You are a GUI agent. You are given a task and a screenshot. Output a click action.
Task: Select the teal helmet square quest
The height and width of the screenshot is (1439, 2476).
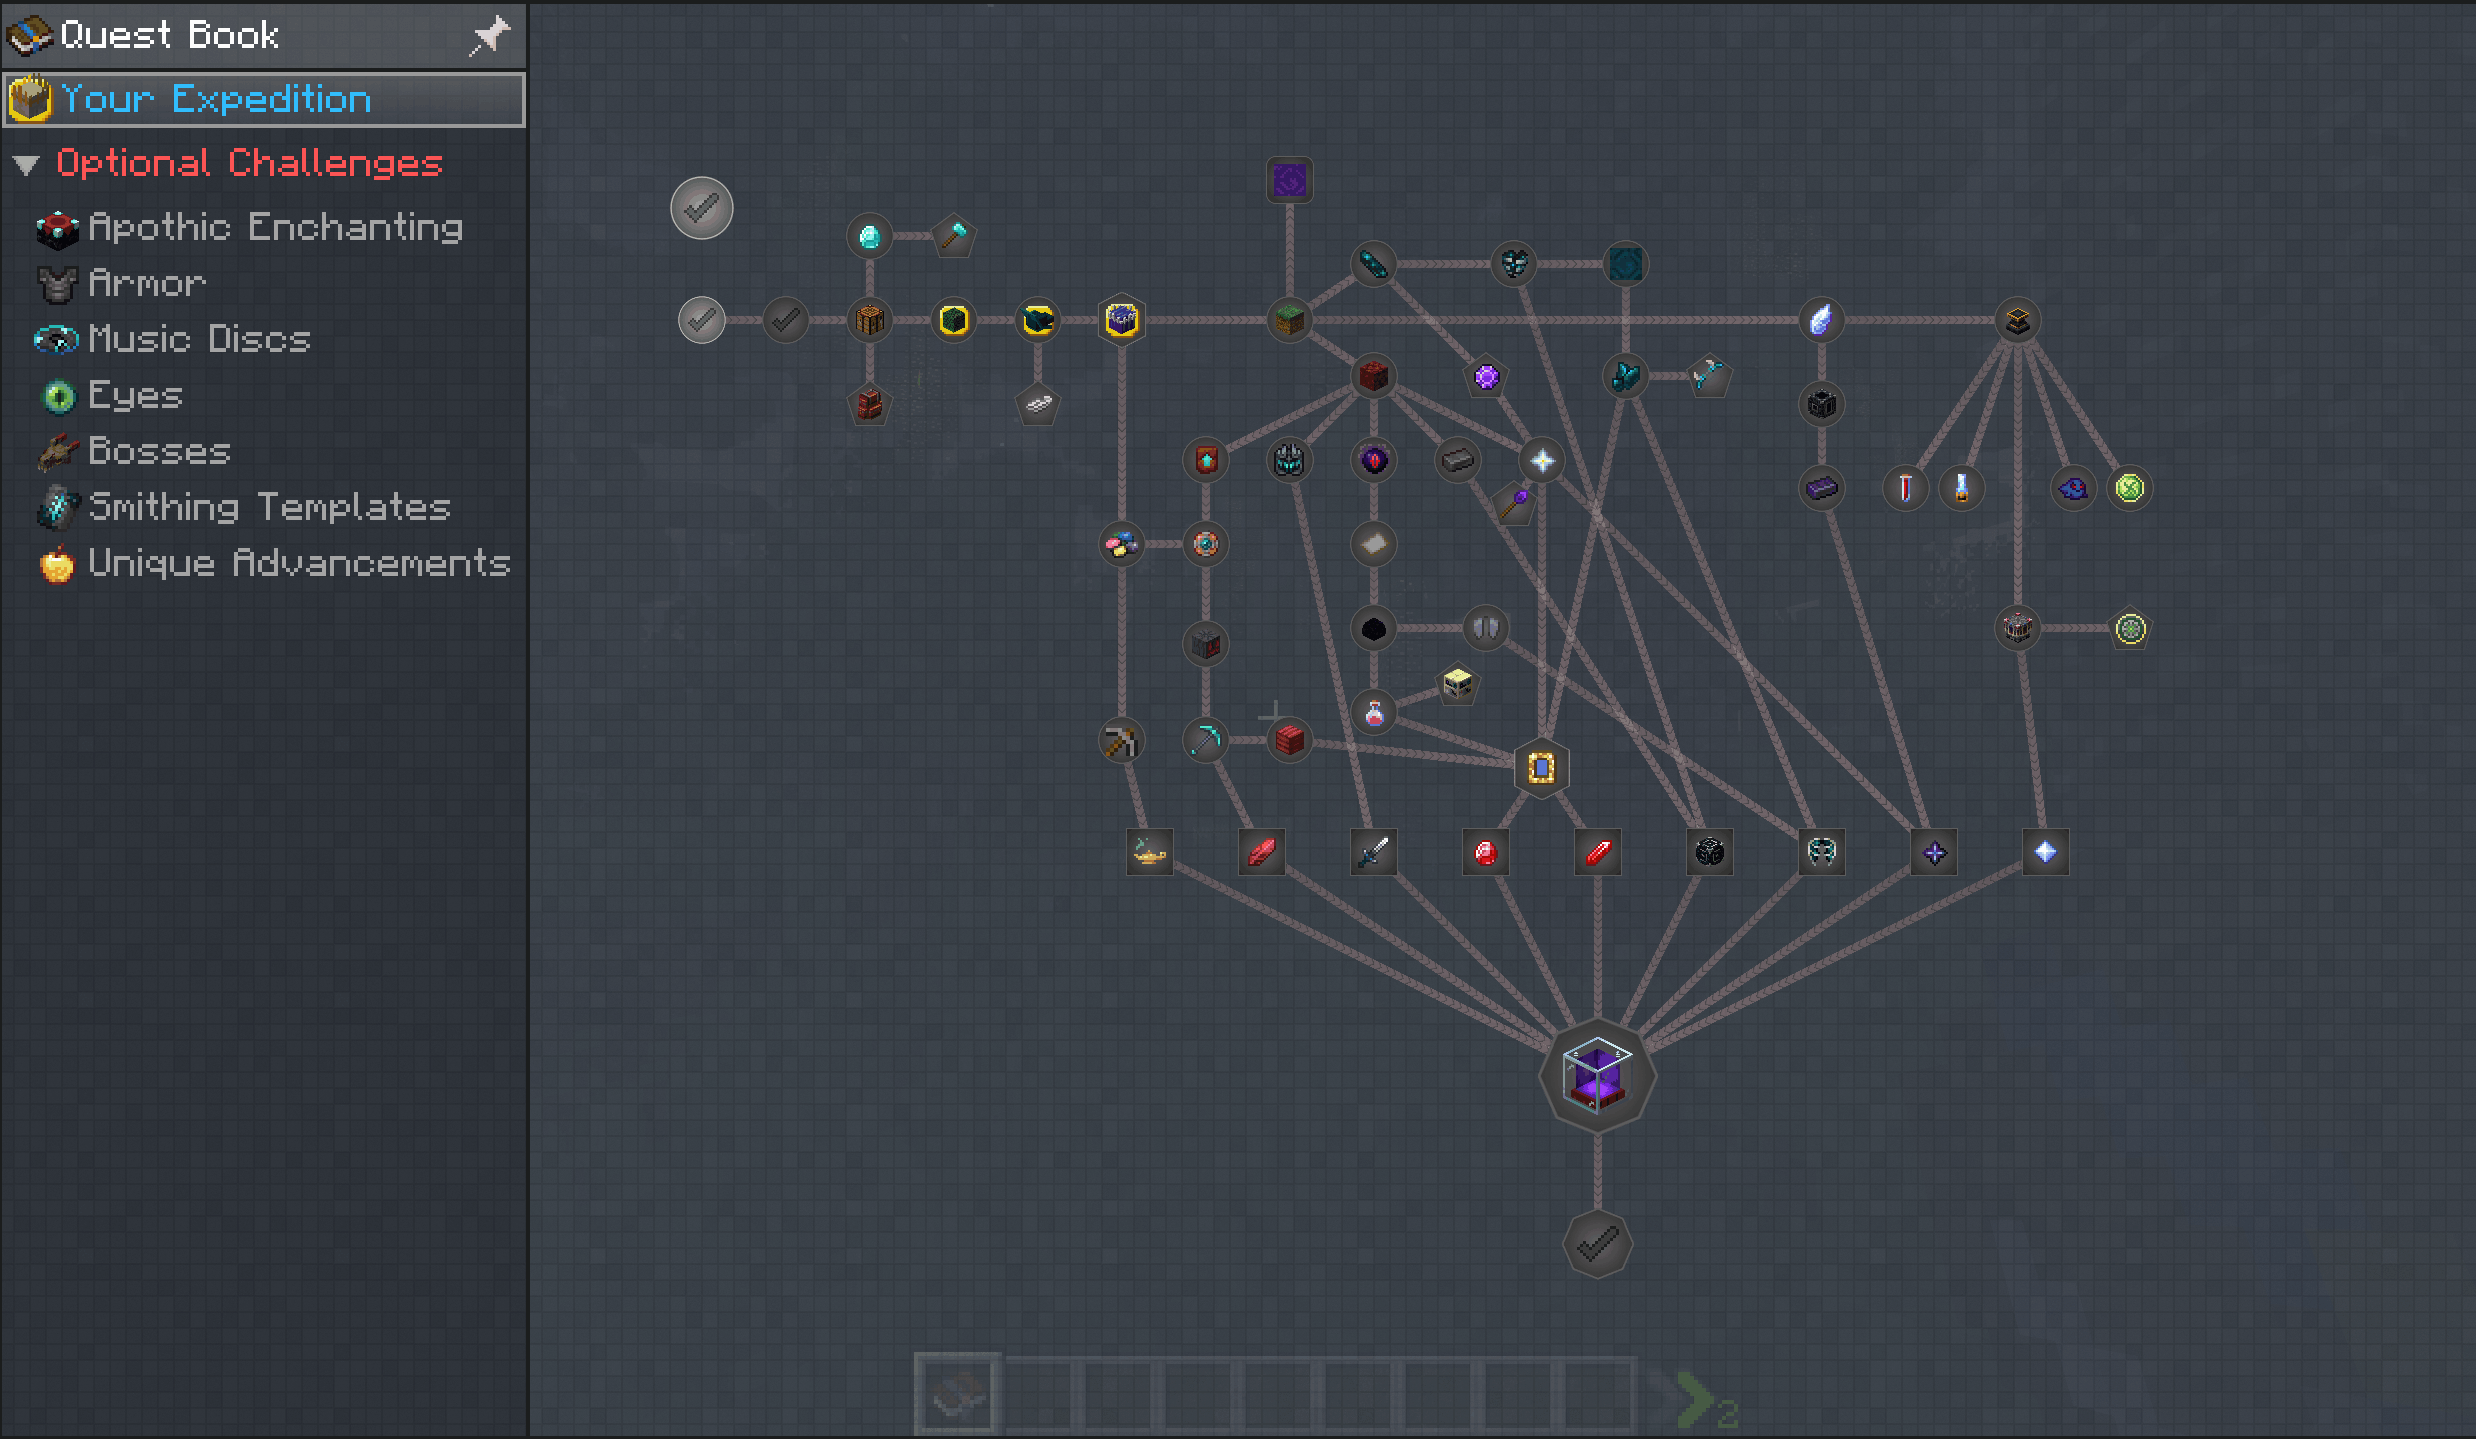tap(1821, 853)
